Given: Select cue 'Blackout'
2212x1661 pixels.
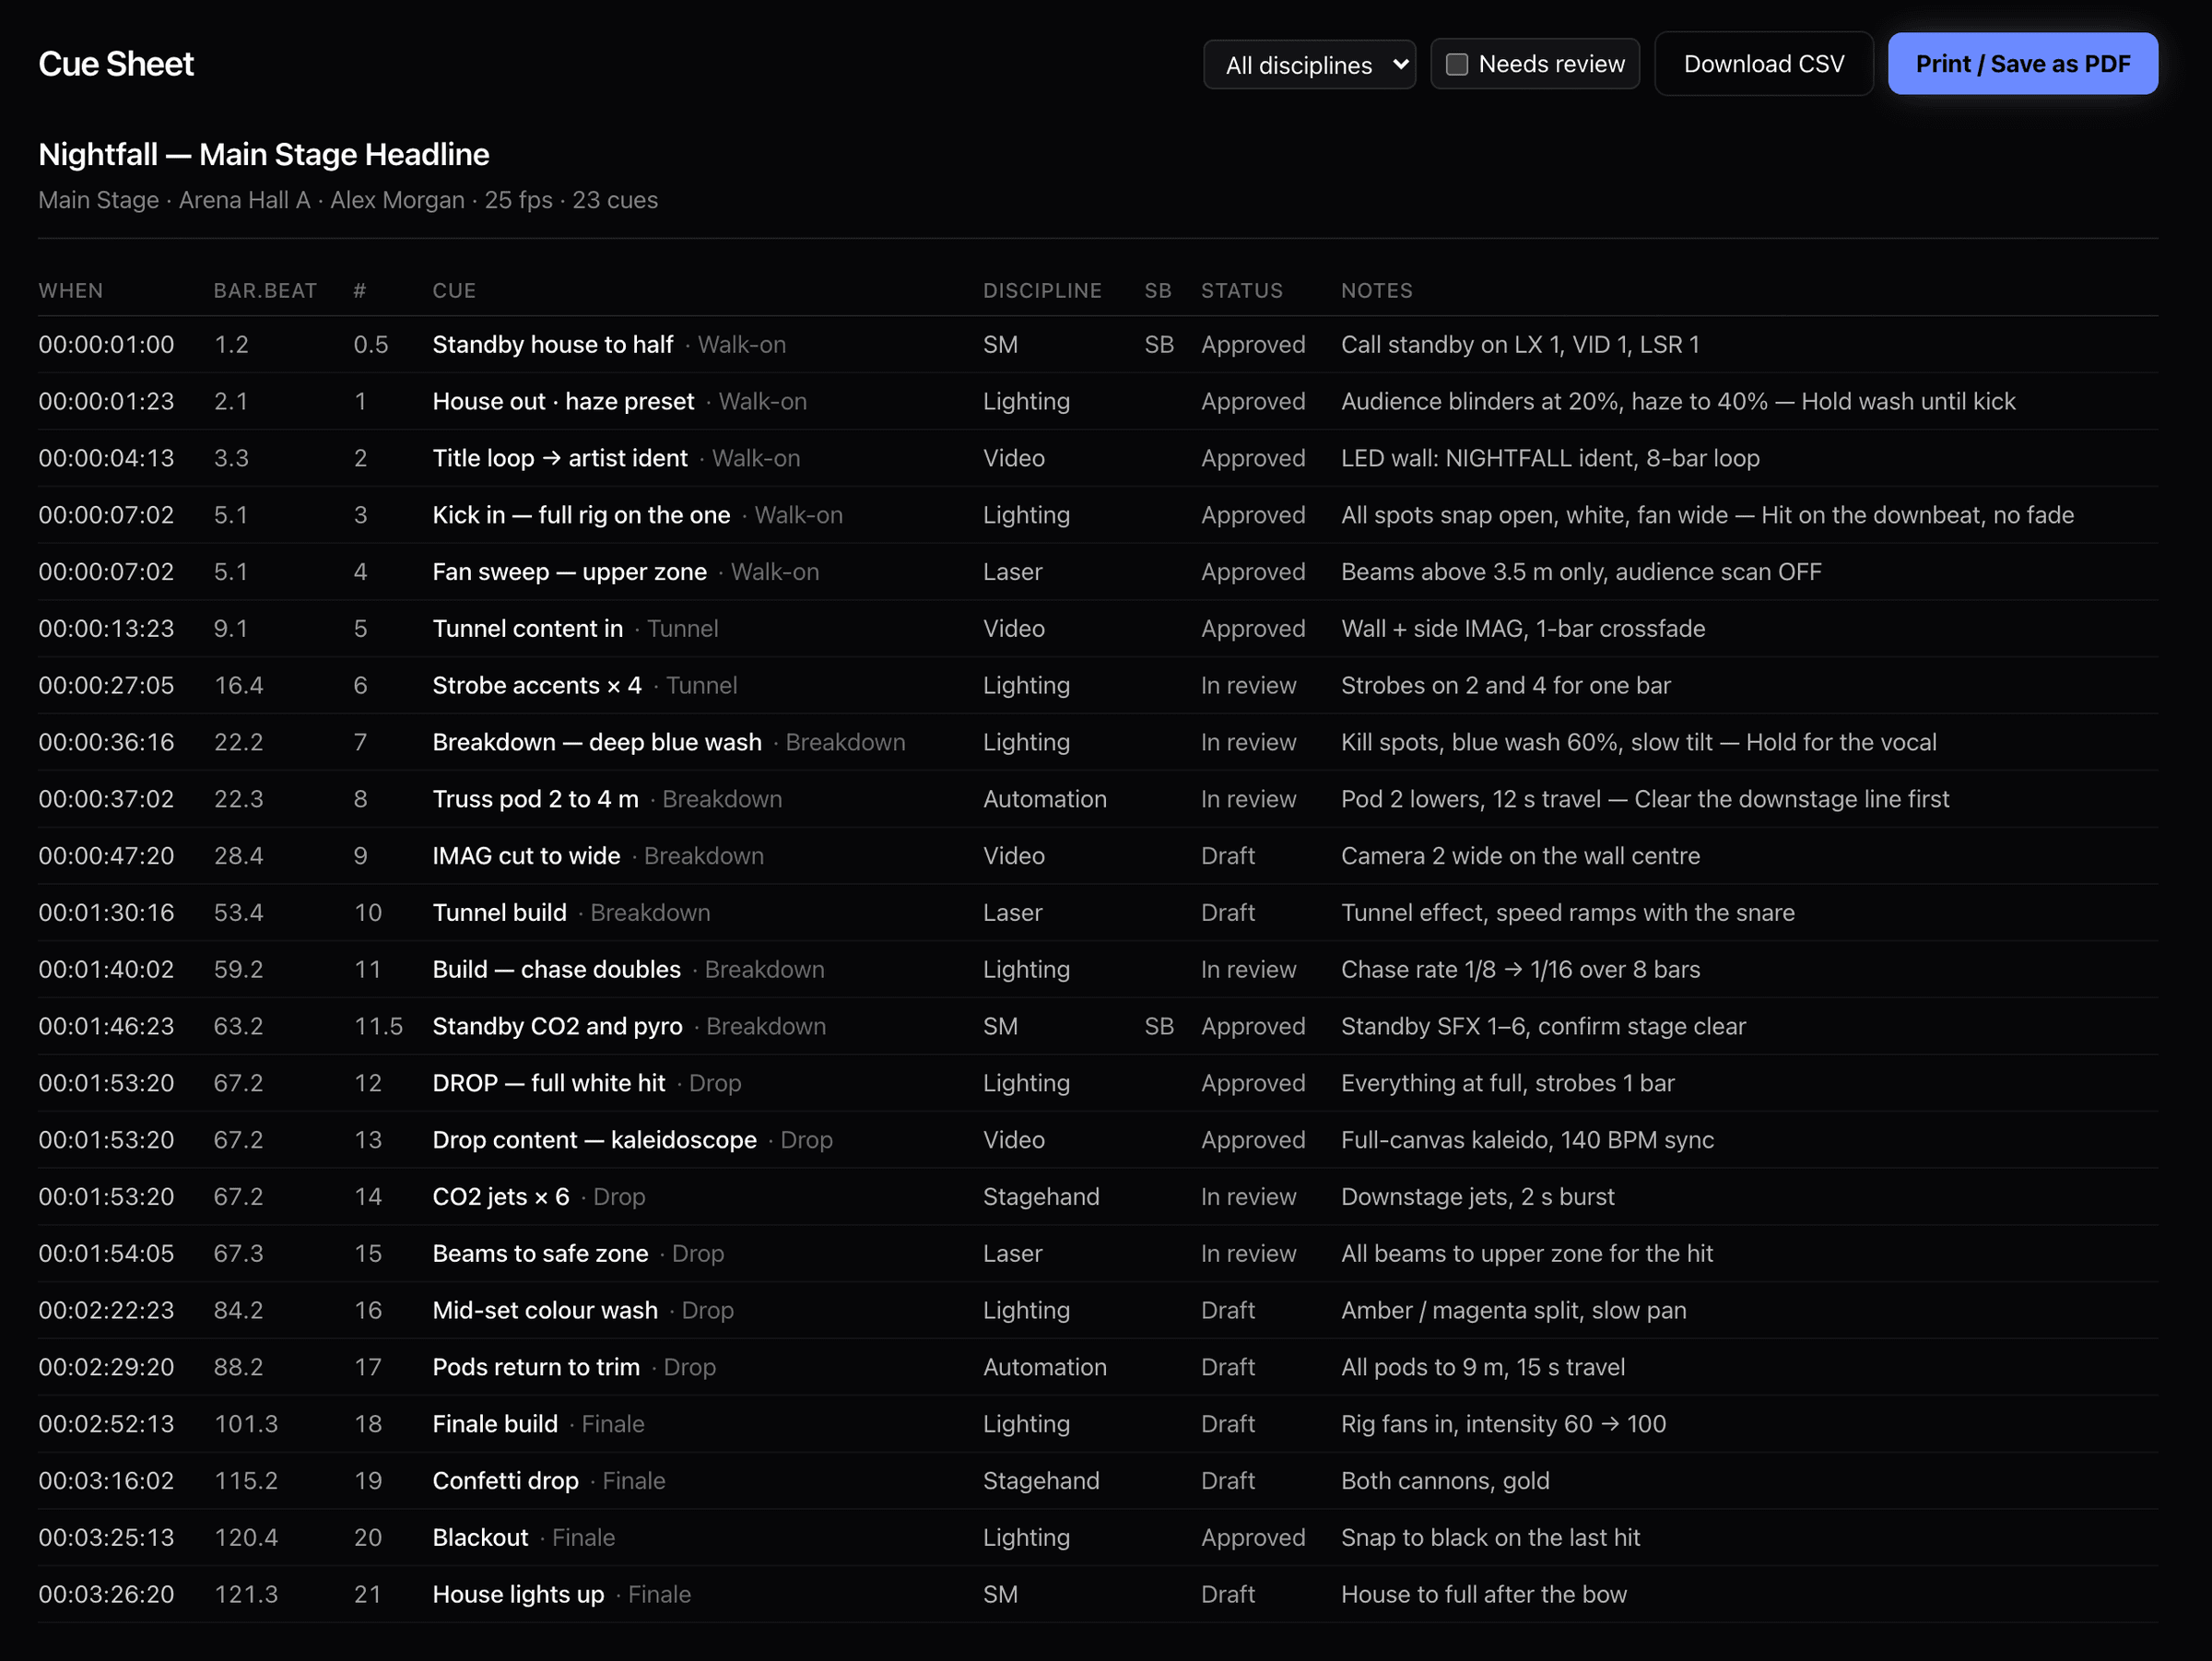Looking at the screenshot, I should [x=480, y=1538].
